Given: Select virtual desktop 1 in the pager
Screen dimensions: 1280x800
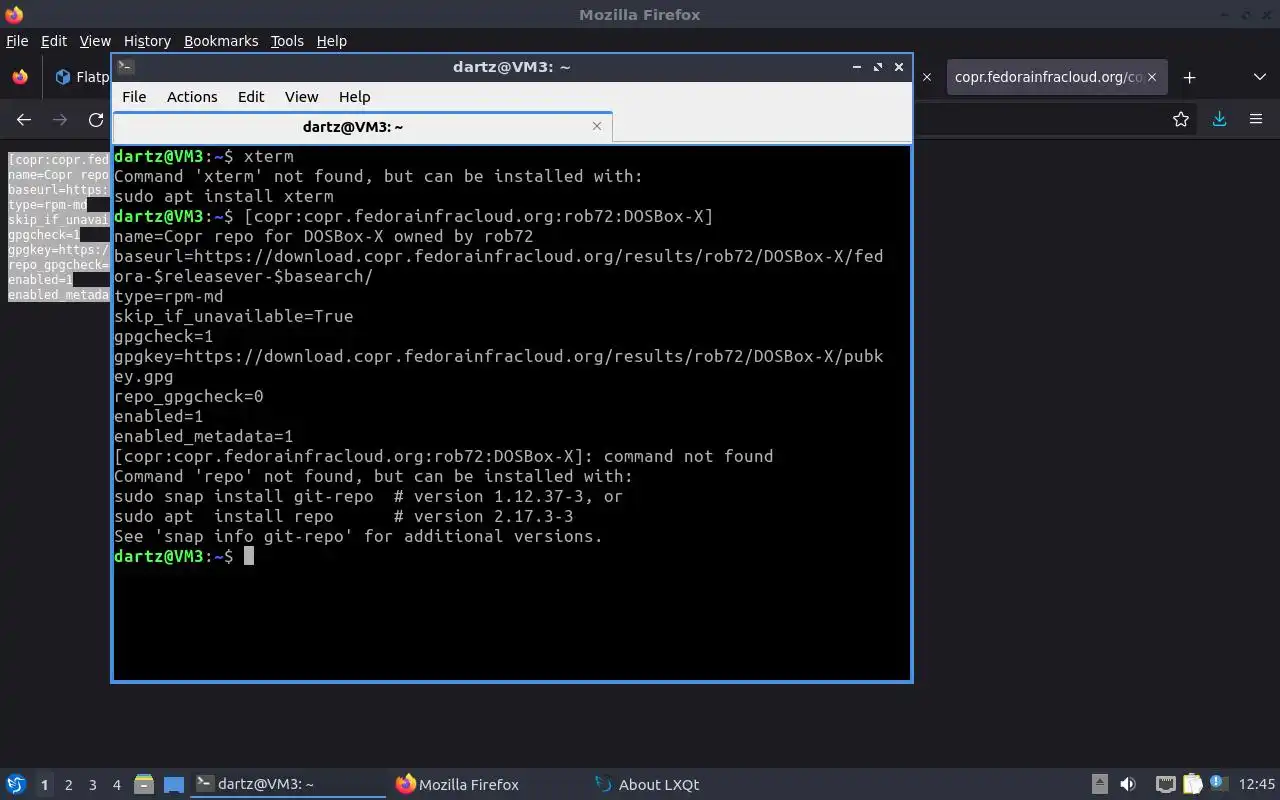Looking at the screenshot, I should point(44,785).
